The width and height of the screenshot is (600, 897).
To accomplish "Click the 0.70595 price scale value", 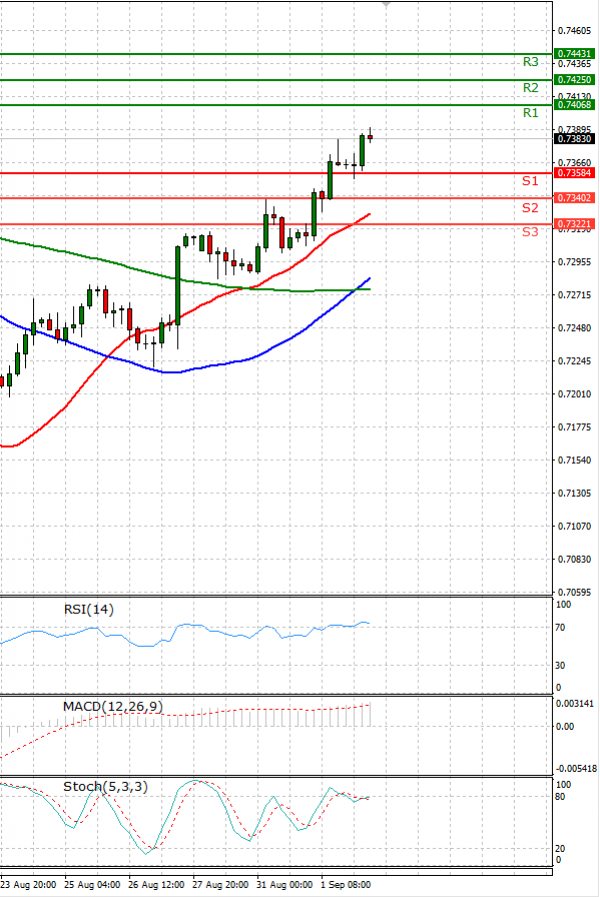I will 574,592.
